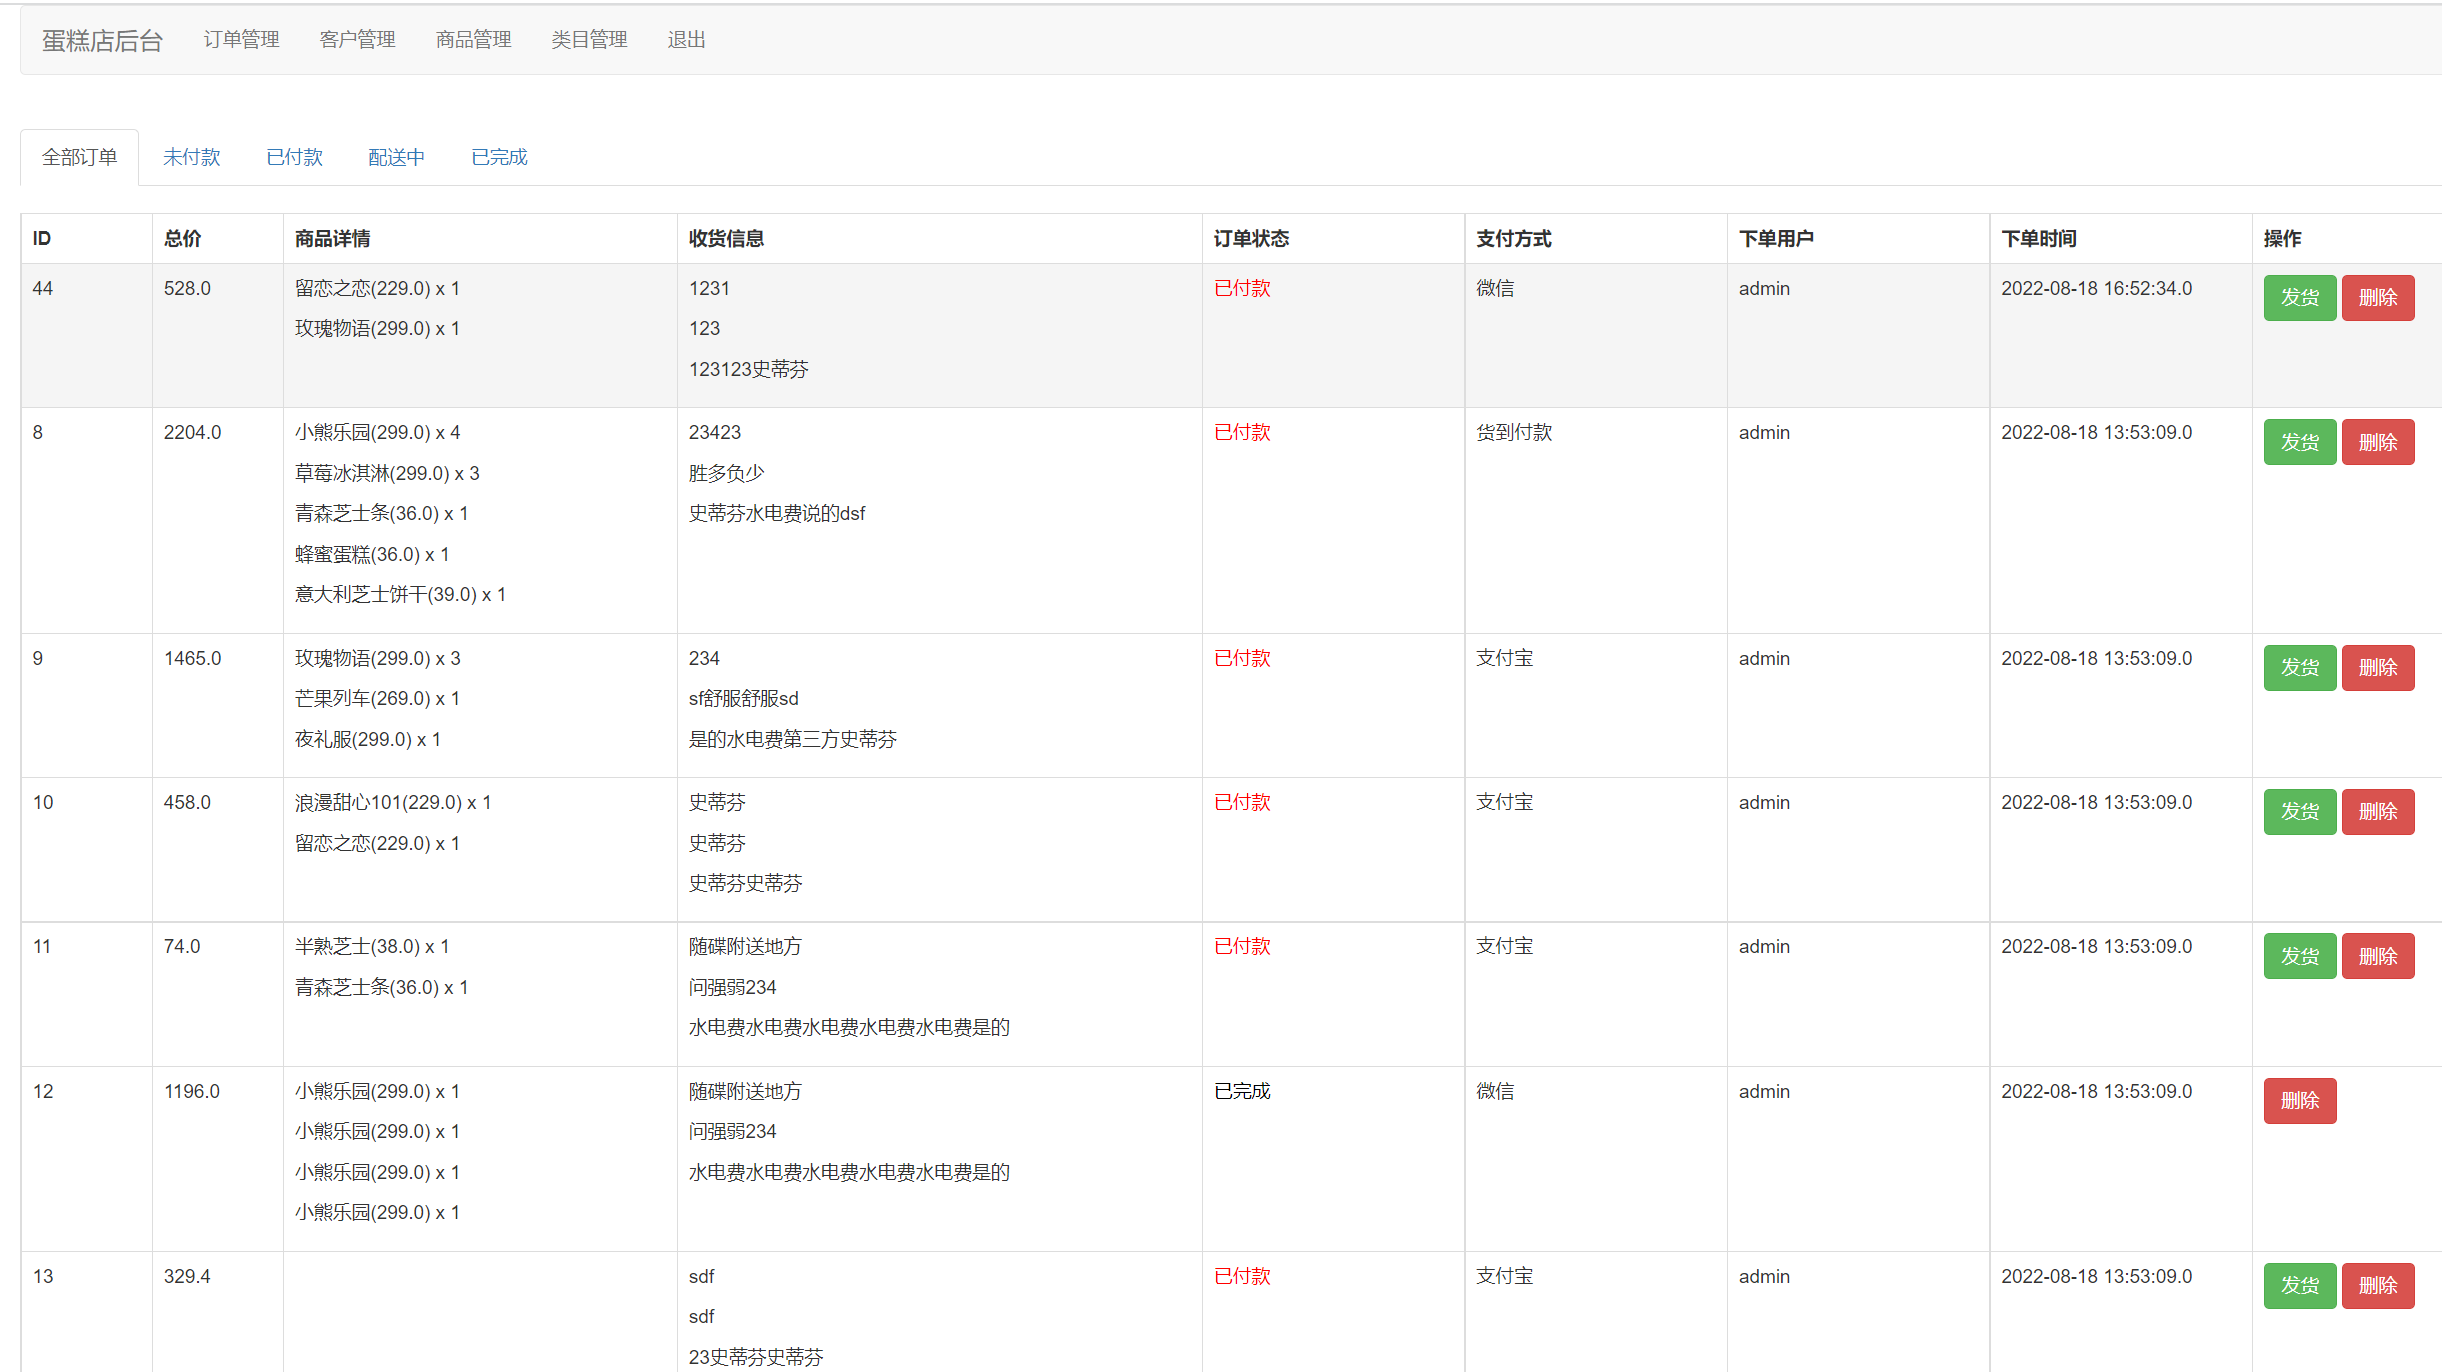This screenshot has width=2442, height=1372.
Task: Ship order ID 8 with 发货
Action: [x=2299, y=442]
